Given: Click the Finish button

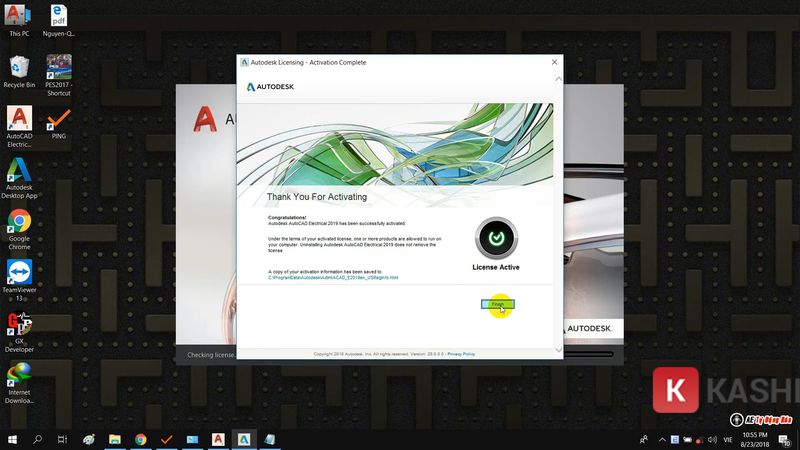Looking at the screenshot, I should point(497,304).
